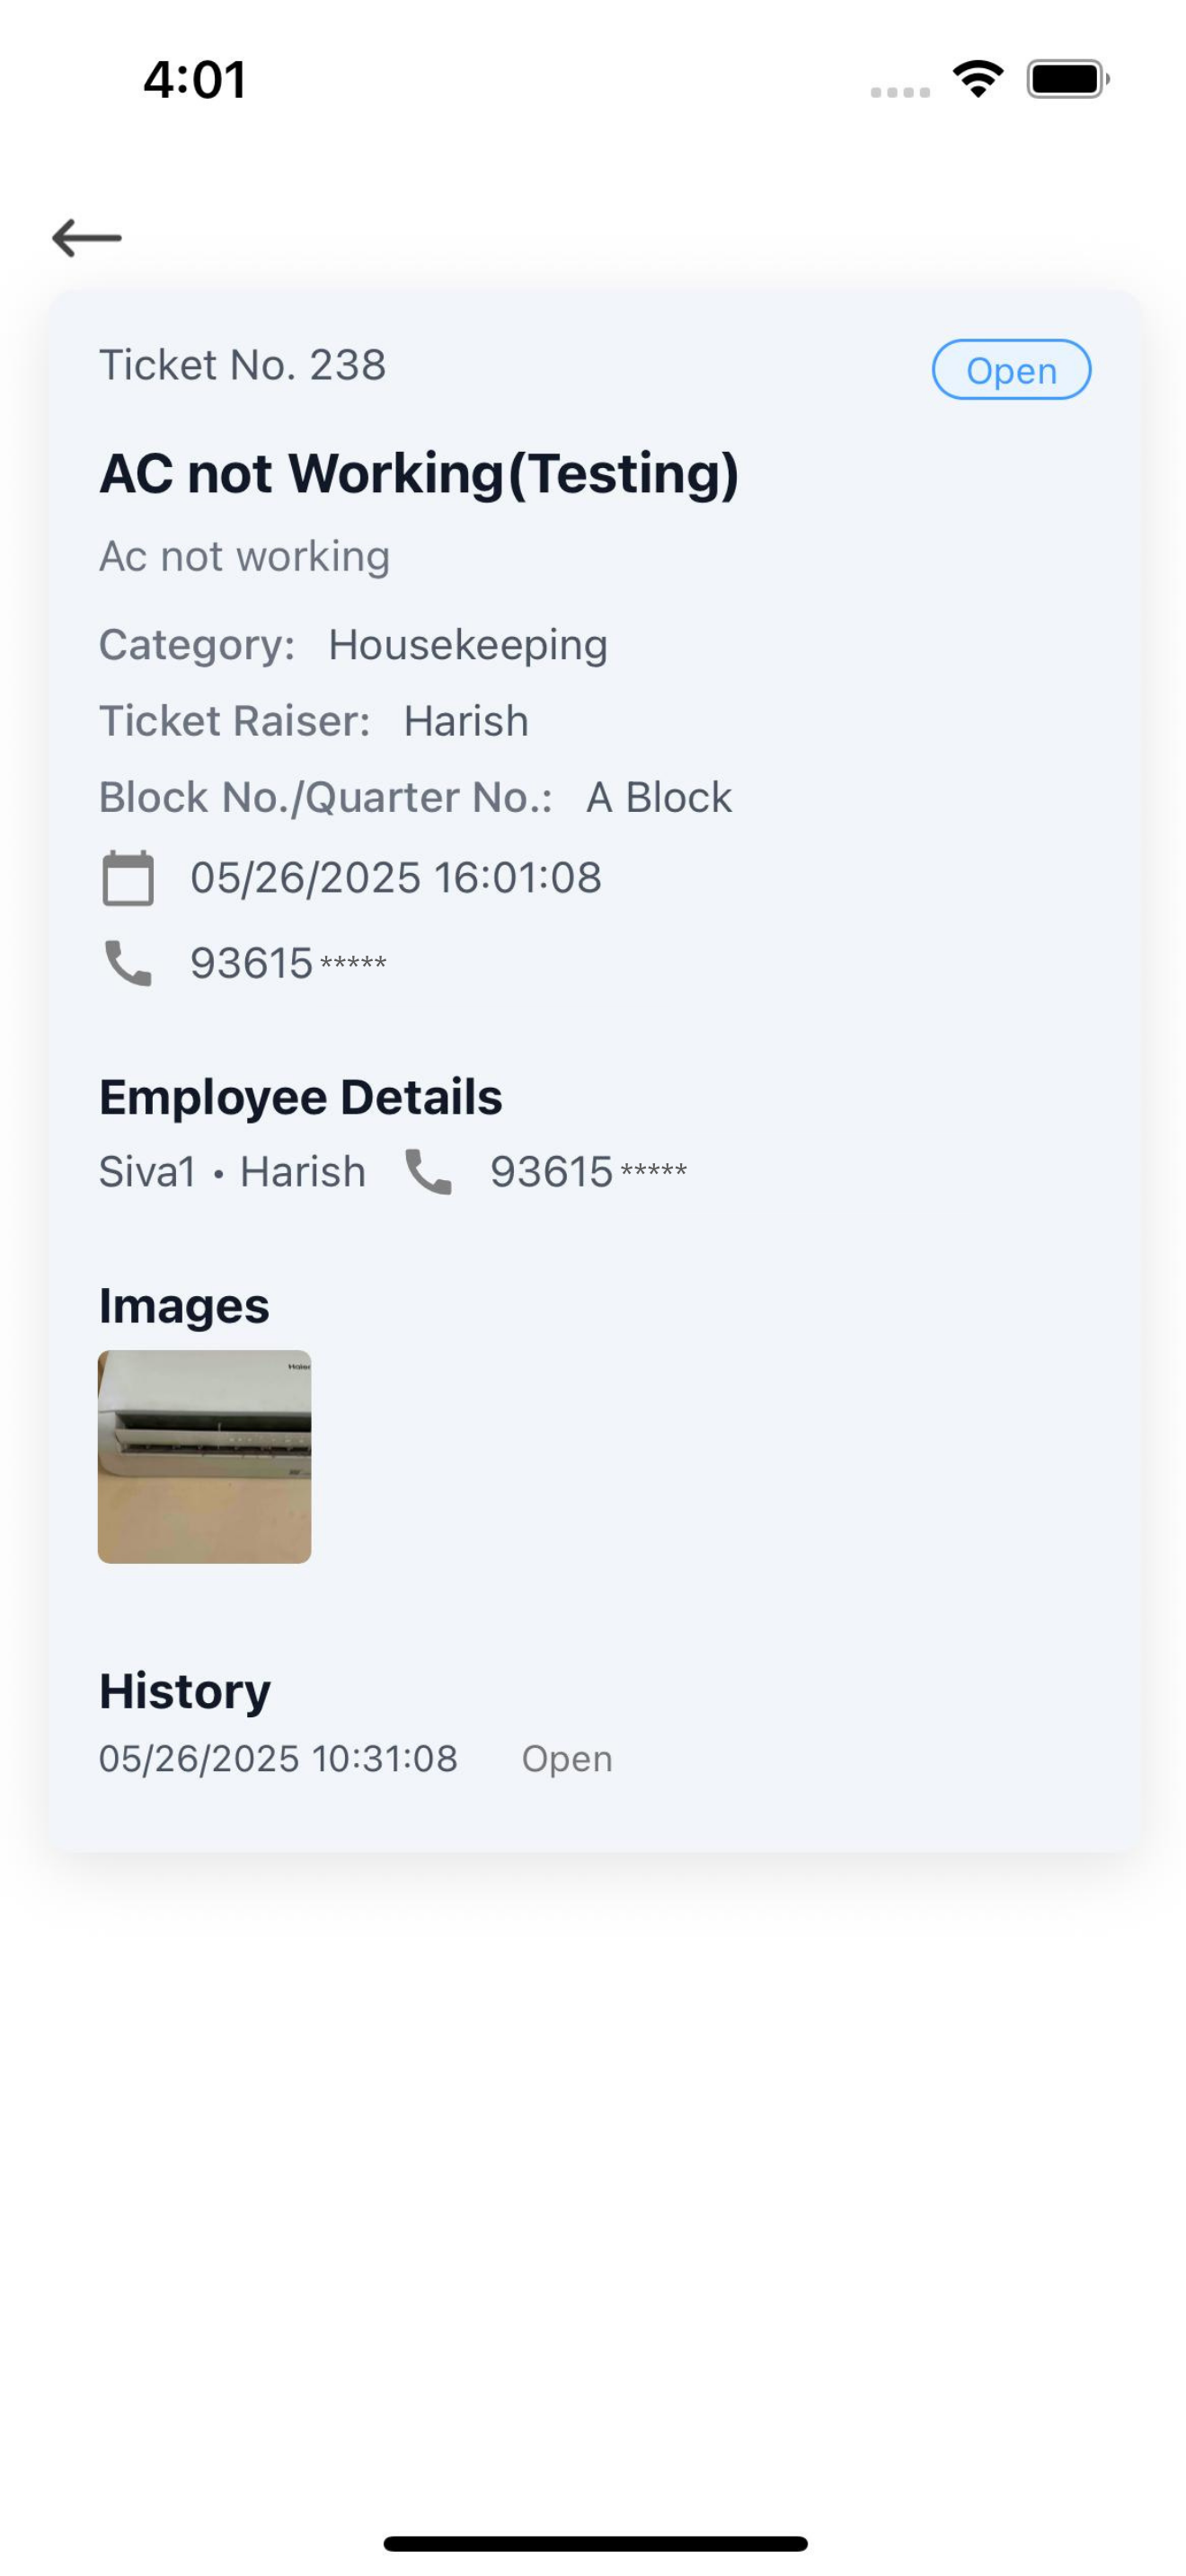Tap the A Block quarter value
This screenshot has height=2576, width=1186.
(x=659, y=798)
